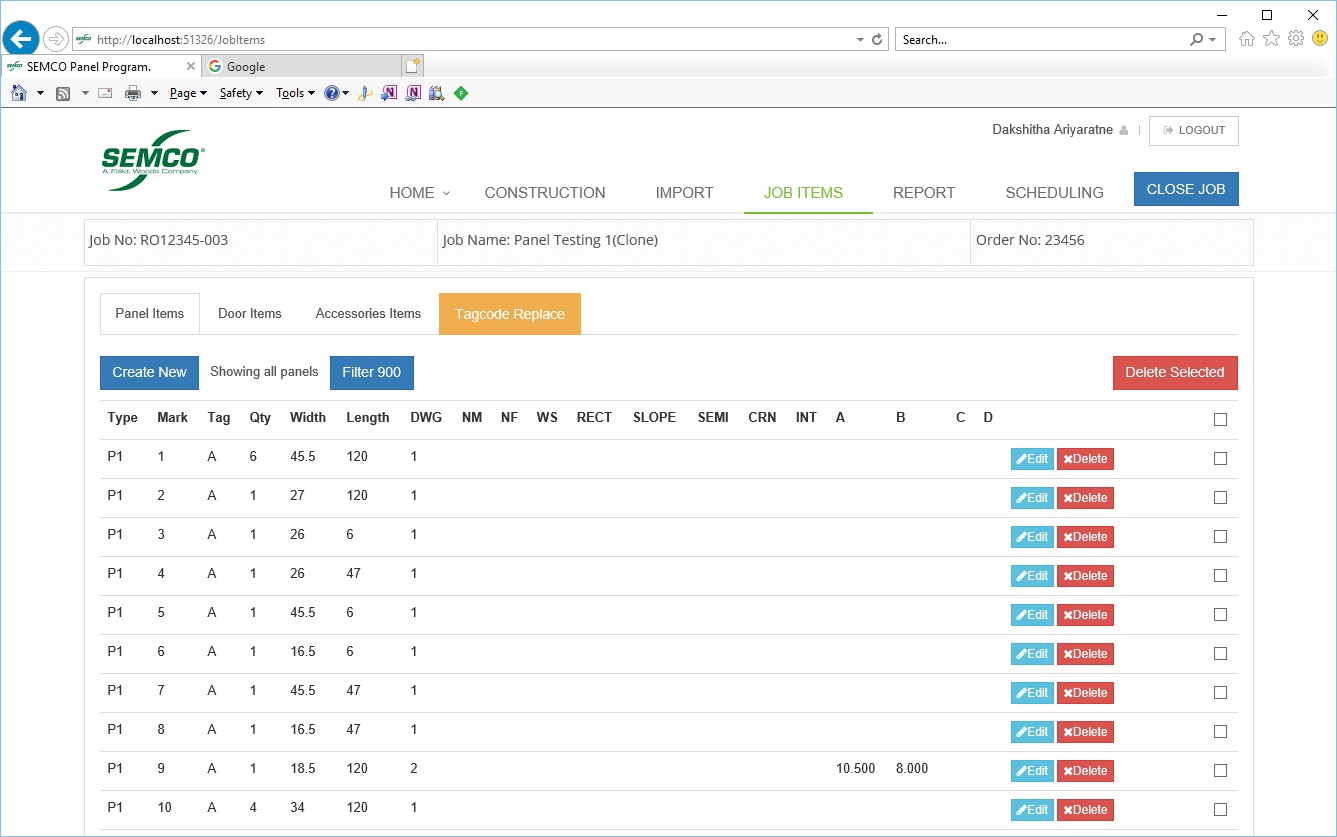Click the favorites star icon
Image resolution: width=1337 pixels, height=837 pixels.
(1271, 39)
